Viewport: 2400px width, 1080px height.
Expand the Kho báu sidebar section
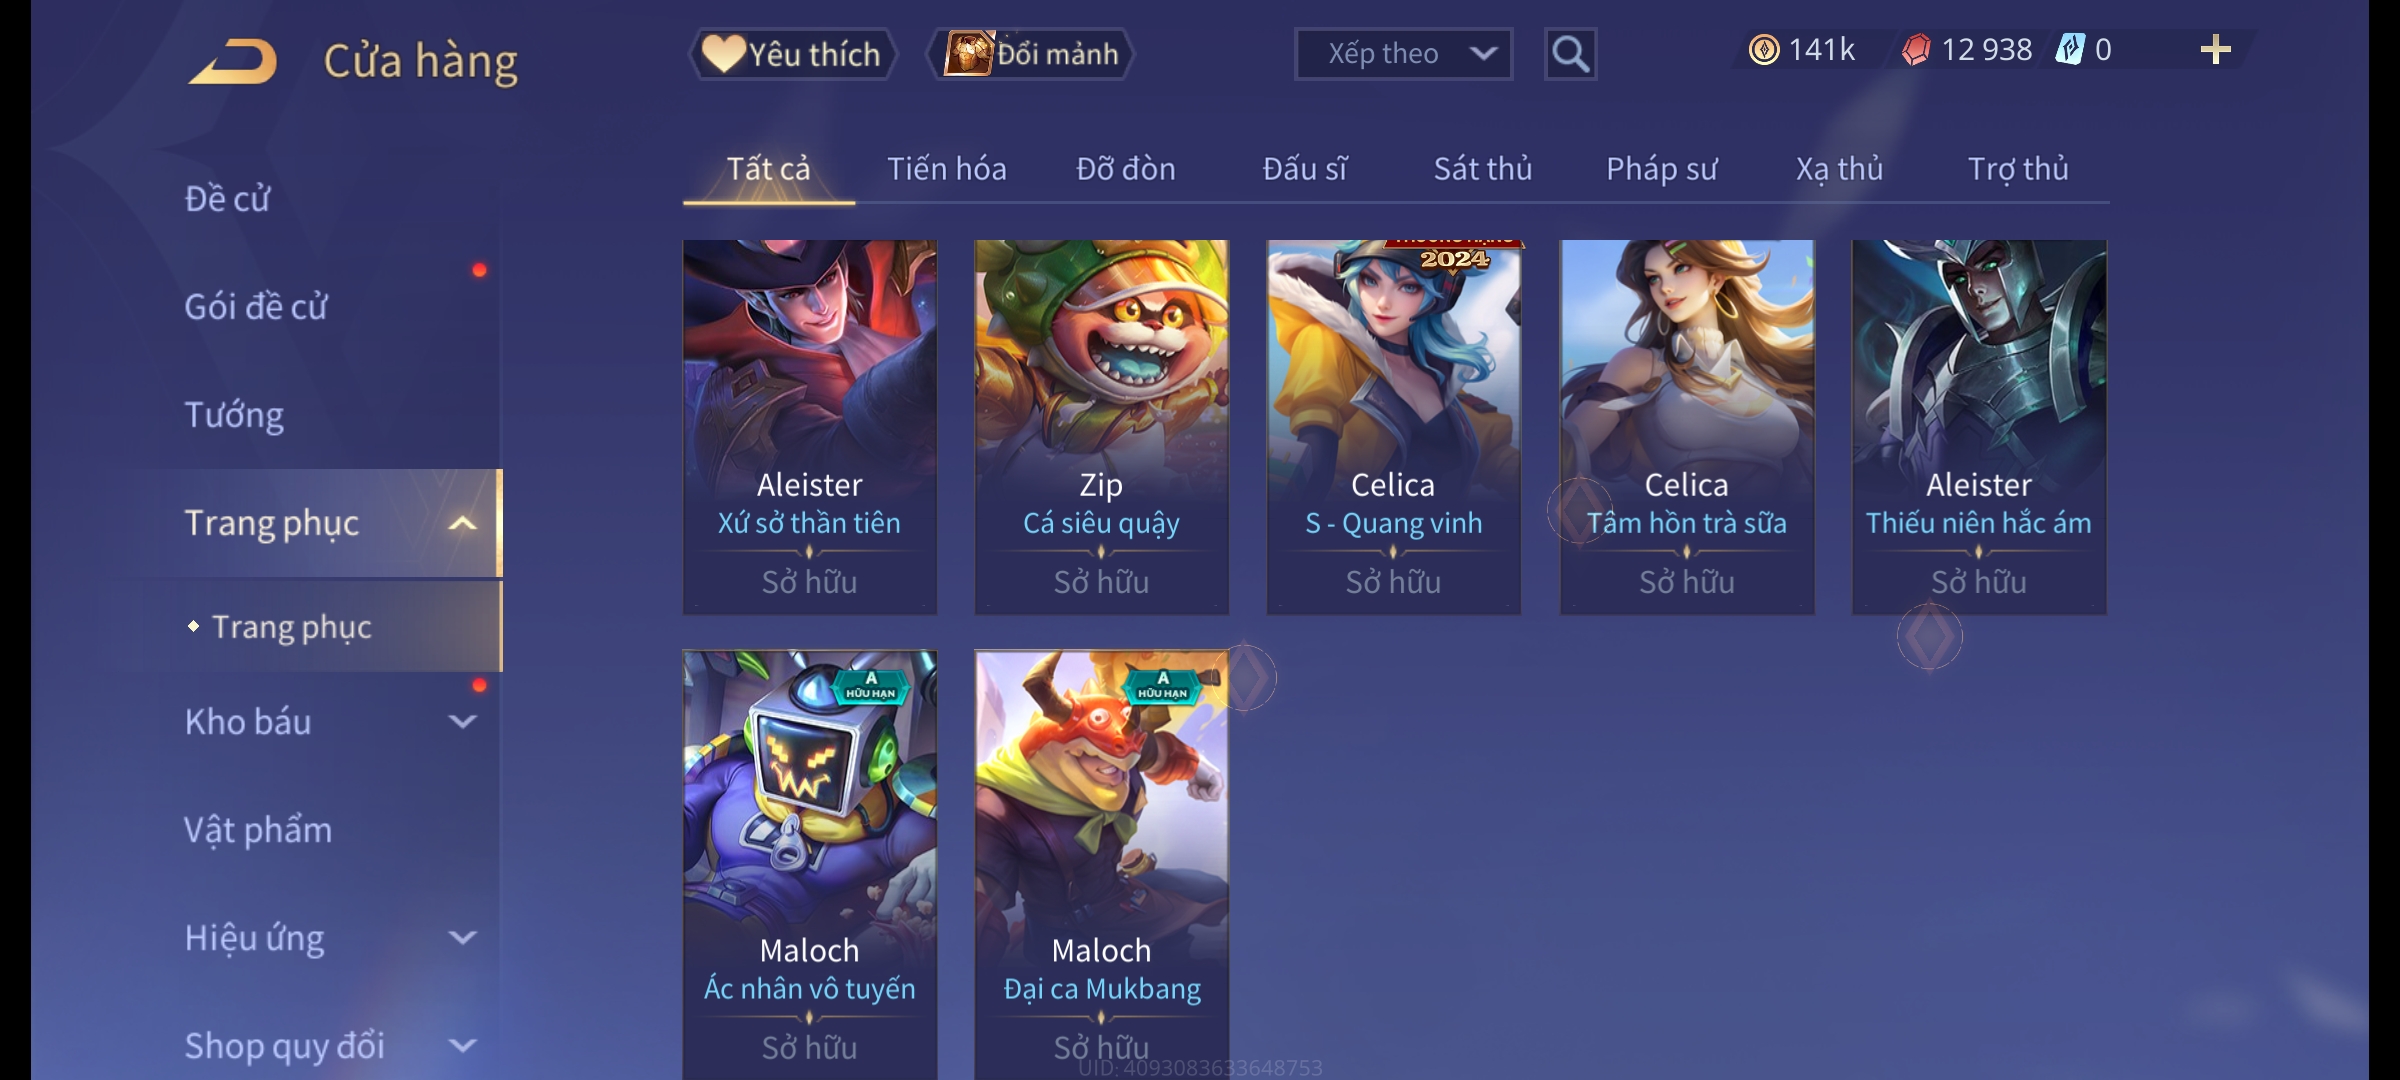(x=462, y=721)
